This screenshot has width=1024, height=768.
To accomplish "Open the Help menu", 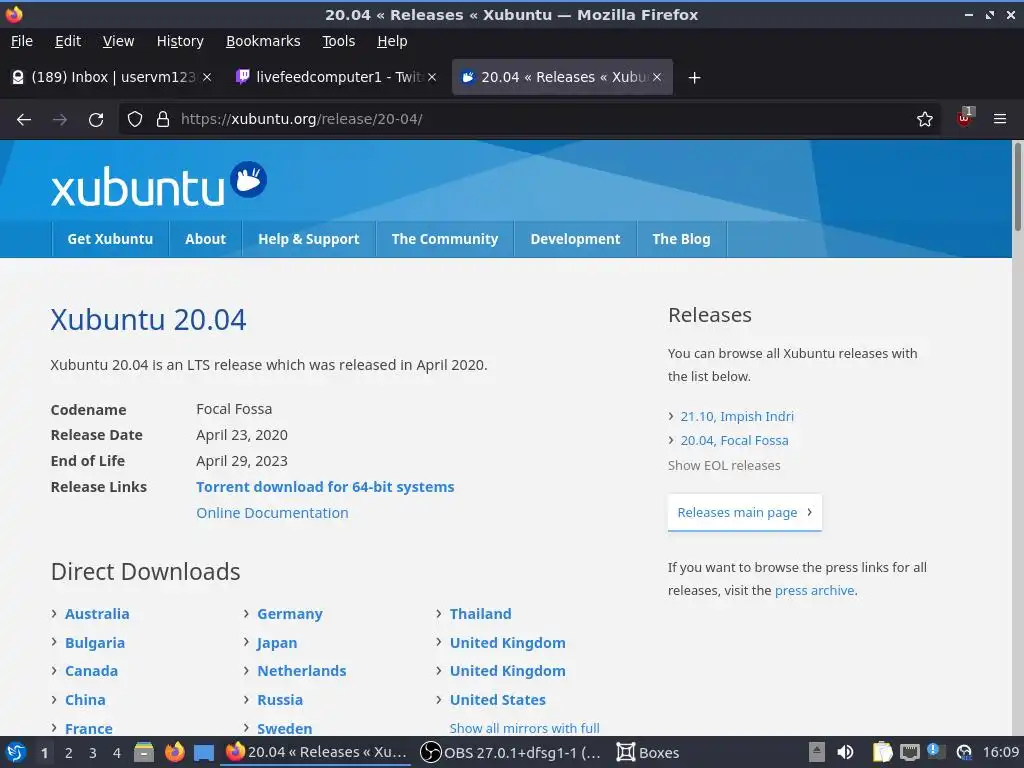I will coord(392,41).
